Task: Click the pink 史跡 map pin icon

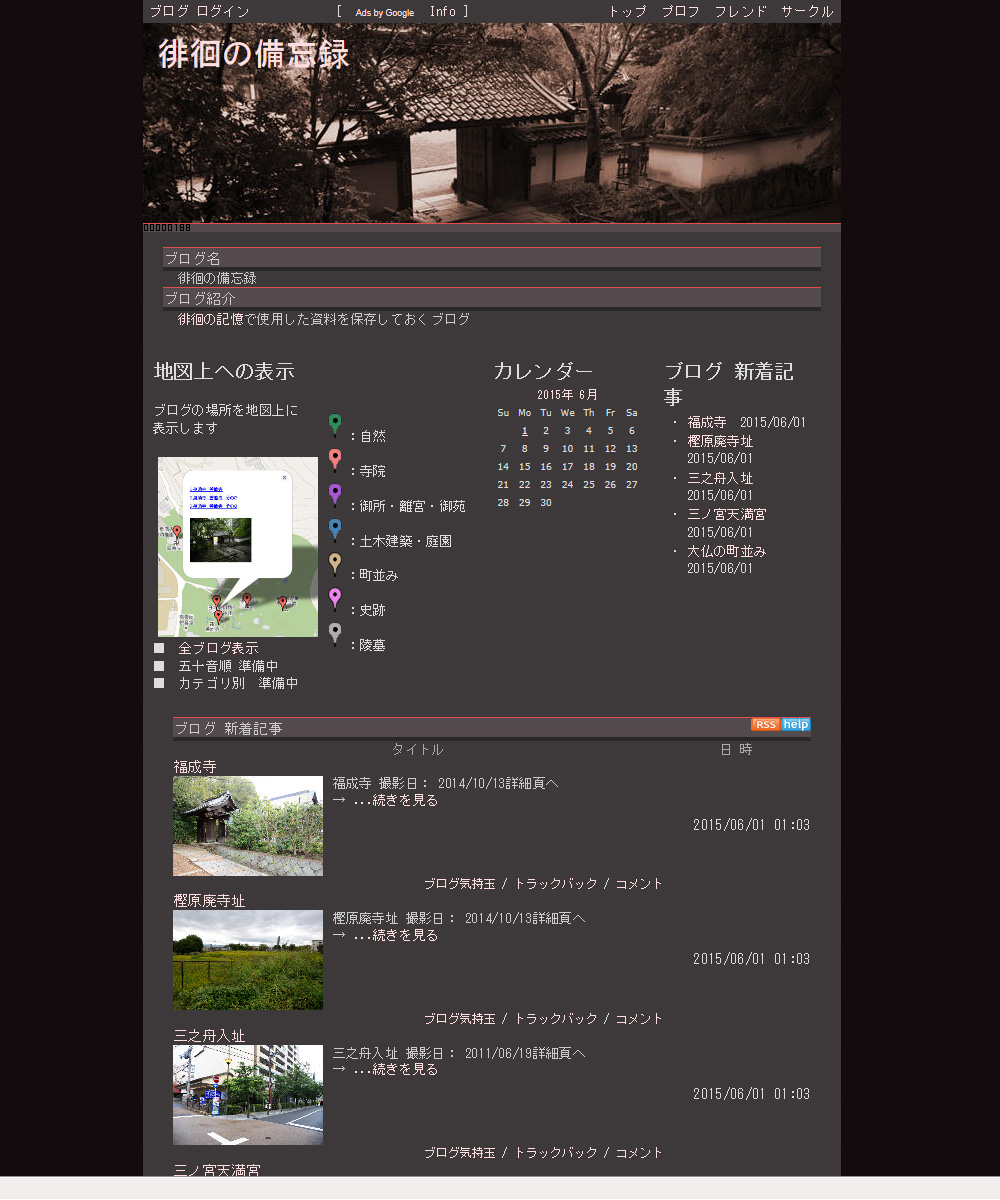Action: click(x=335, y=600)
